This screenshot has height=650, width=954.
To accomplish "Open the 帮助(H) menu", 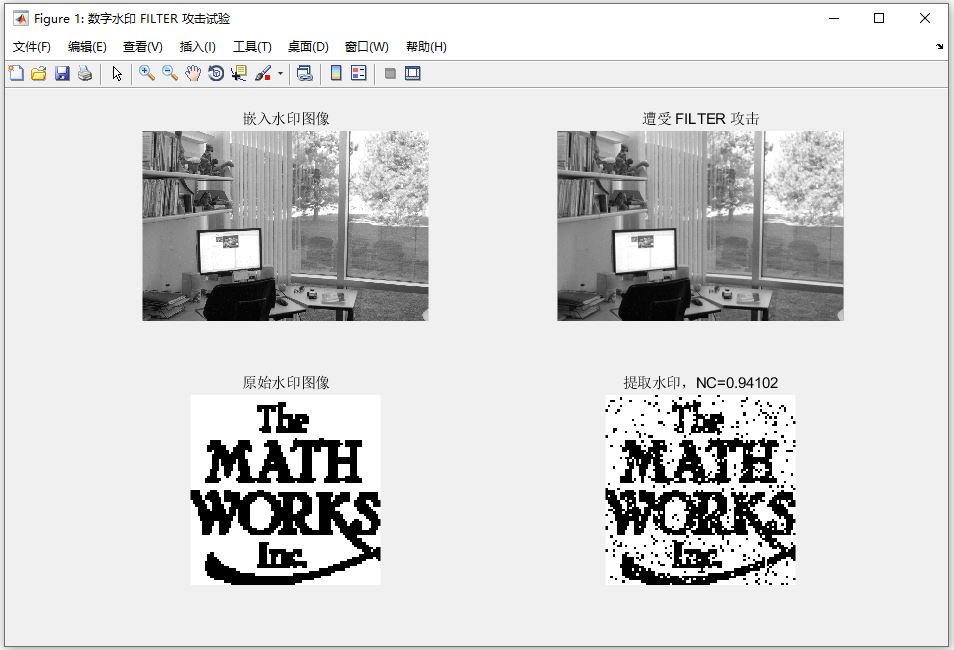I will pyautogui.click(x=427, y=47).
